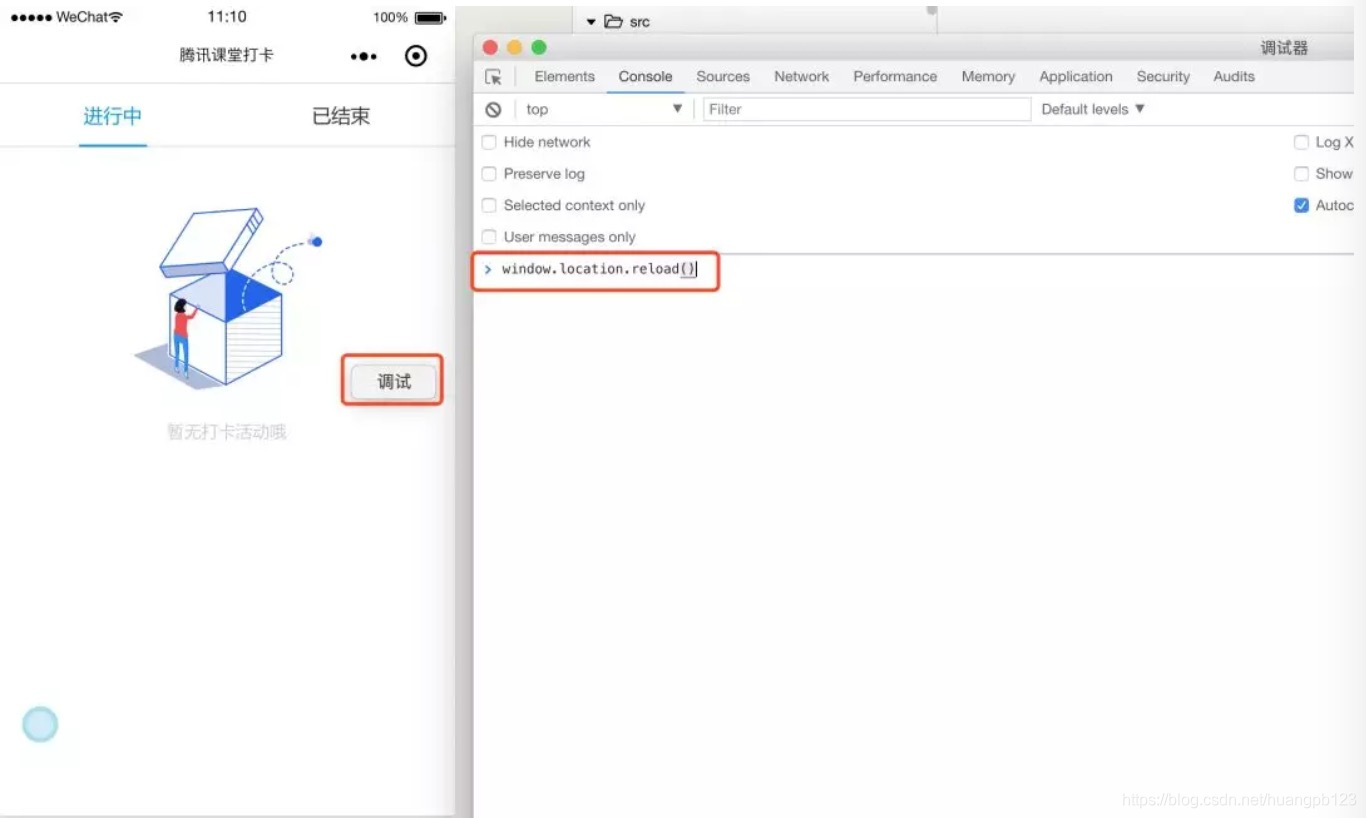Open the Memory tab

coord(988,77)
